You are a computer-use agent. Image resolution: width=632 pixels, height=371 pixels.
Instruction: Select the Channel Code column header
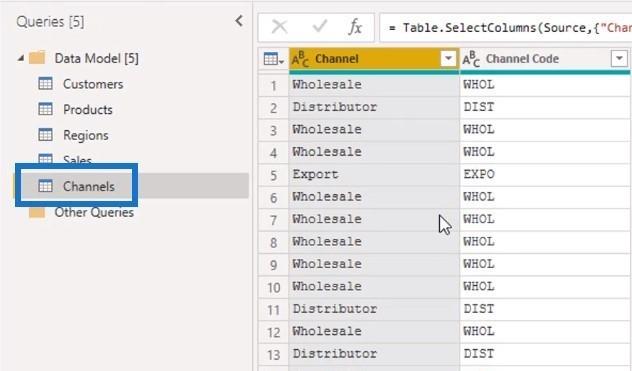(x=545, y=59)
